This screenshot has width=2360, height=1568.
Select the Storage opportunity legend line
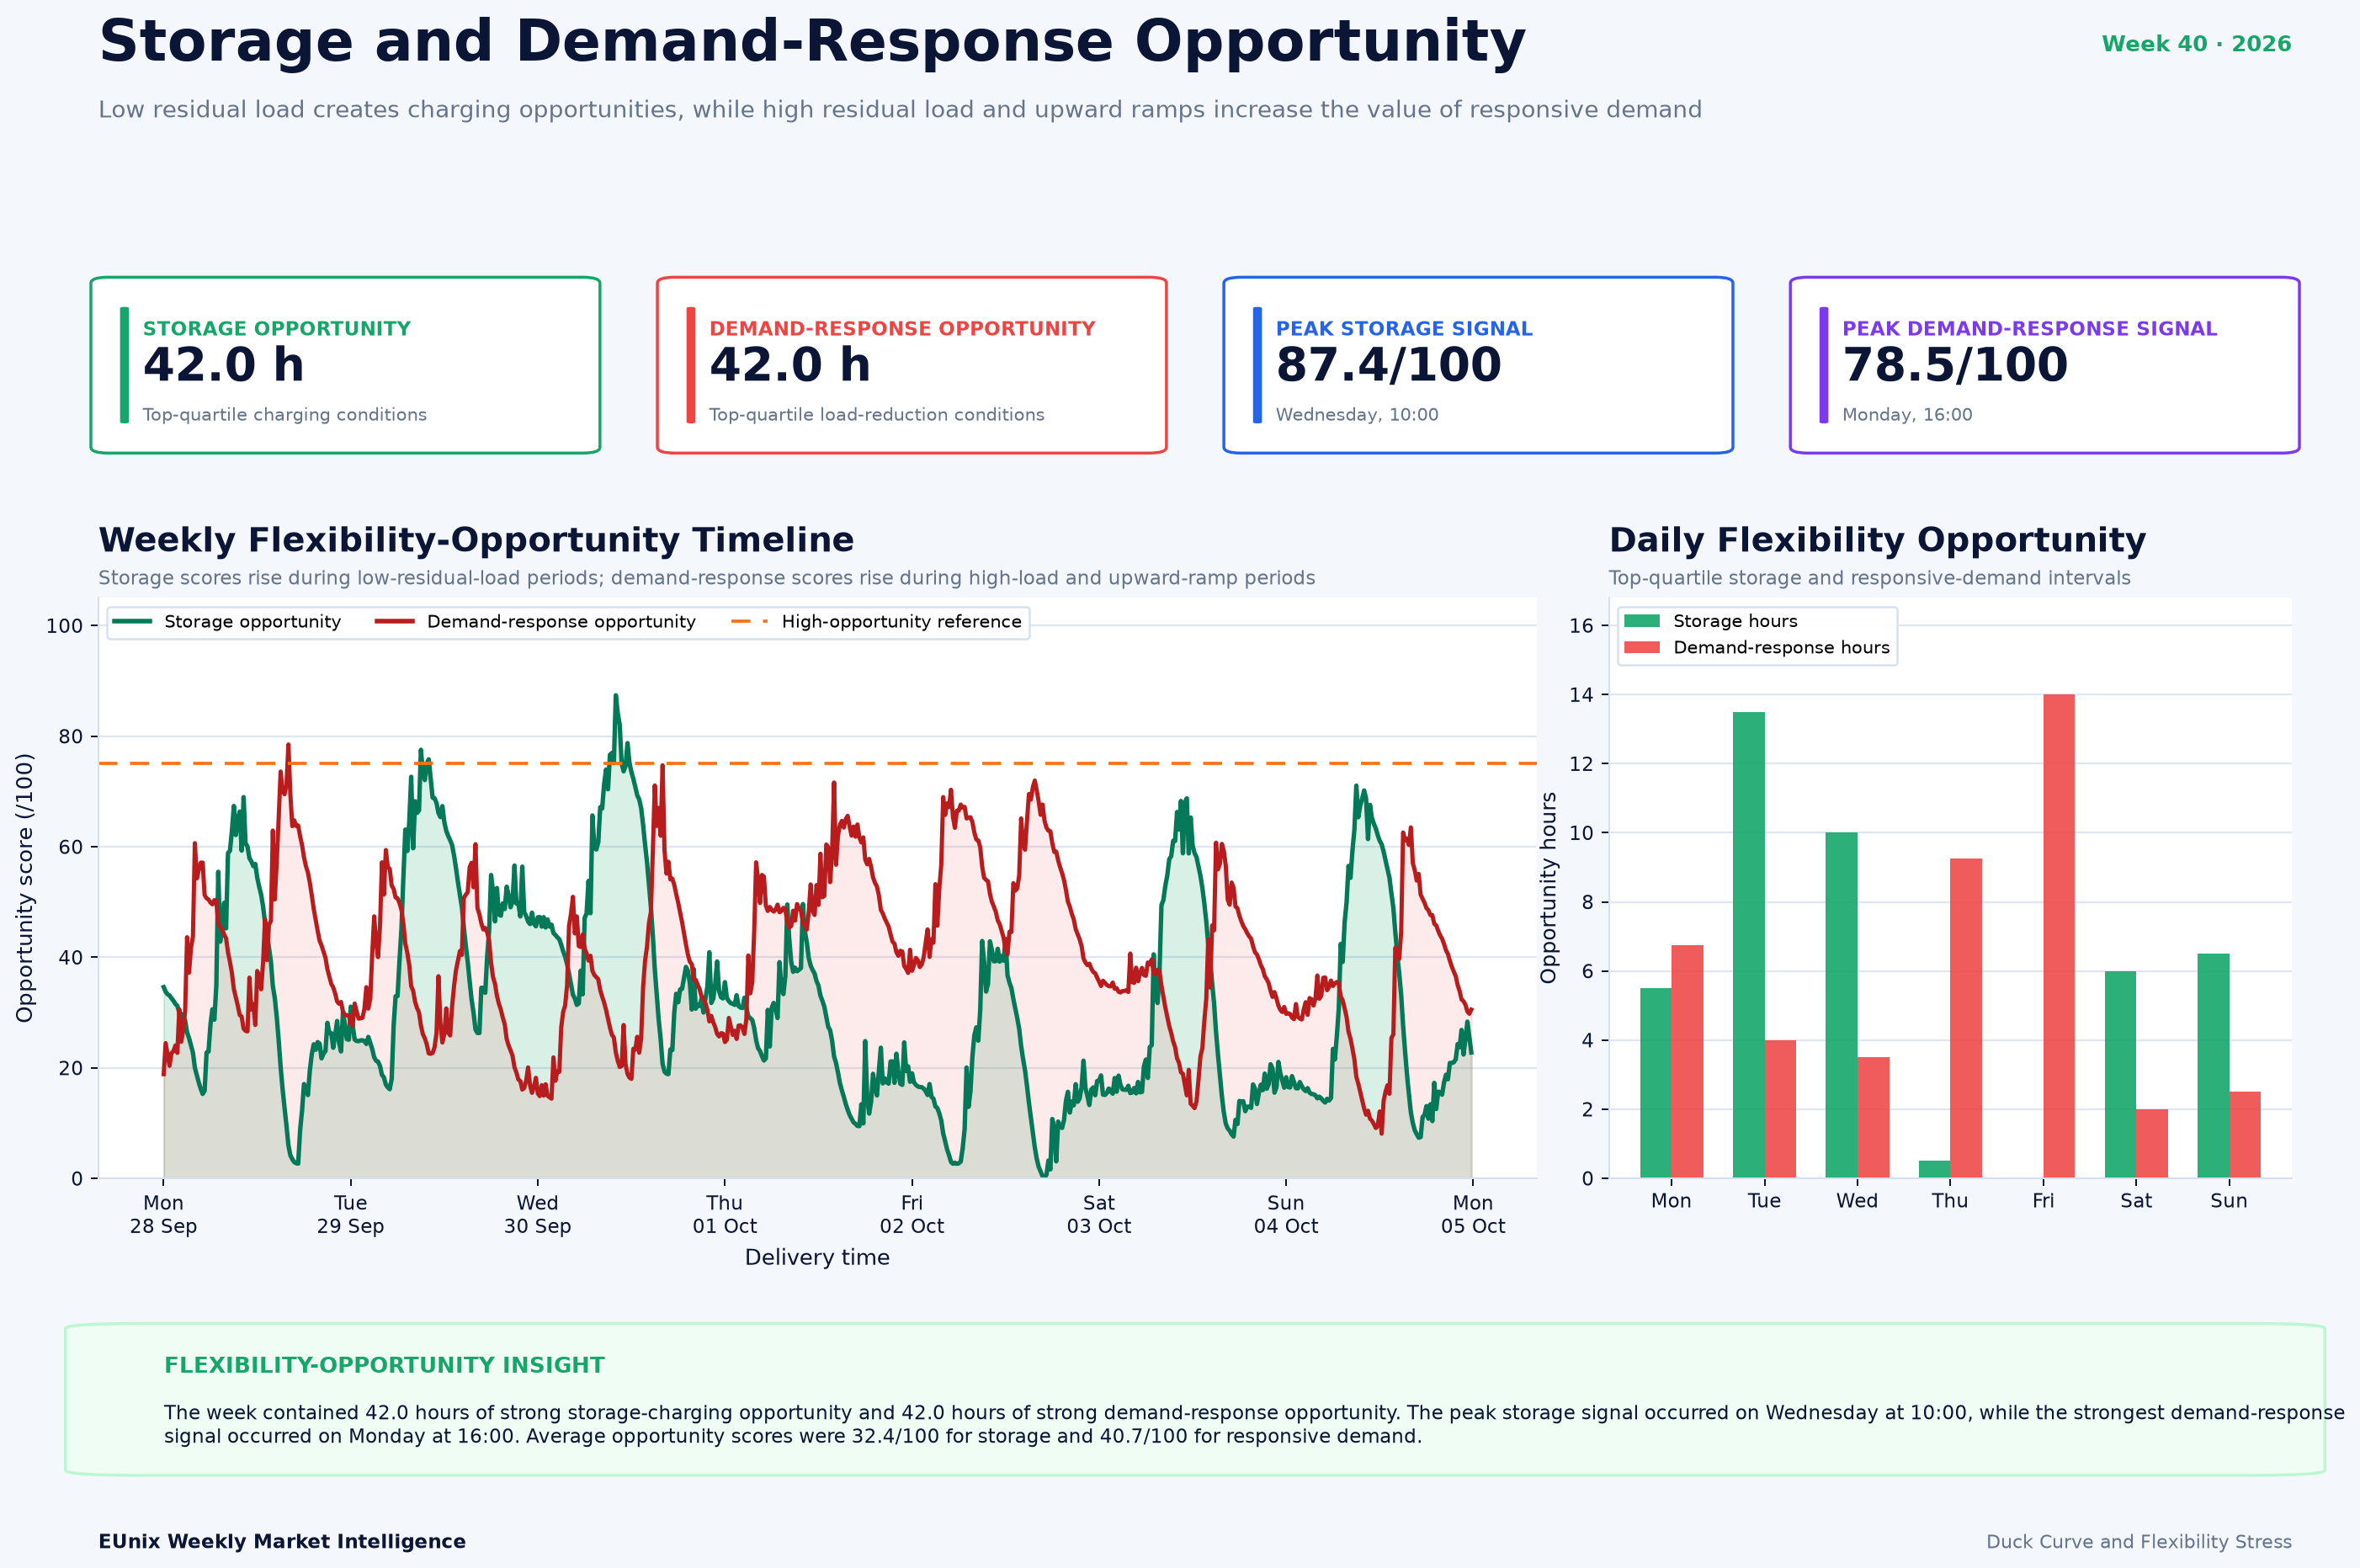[x=132, y=621]
